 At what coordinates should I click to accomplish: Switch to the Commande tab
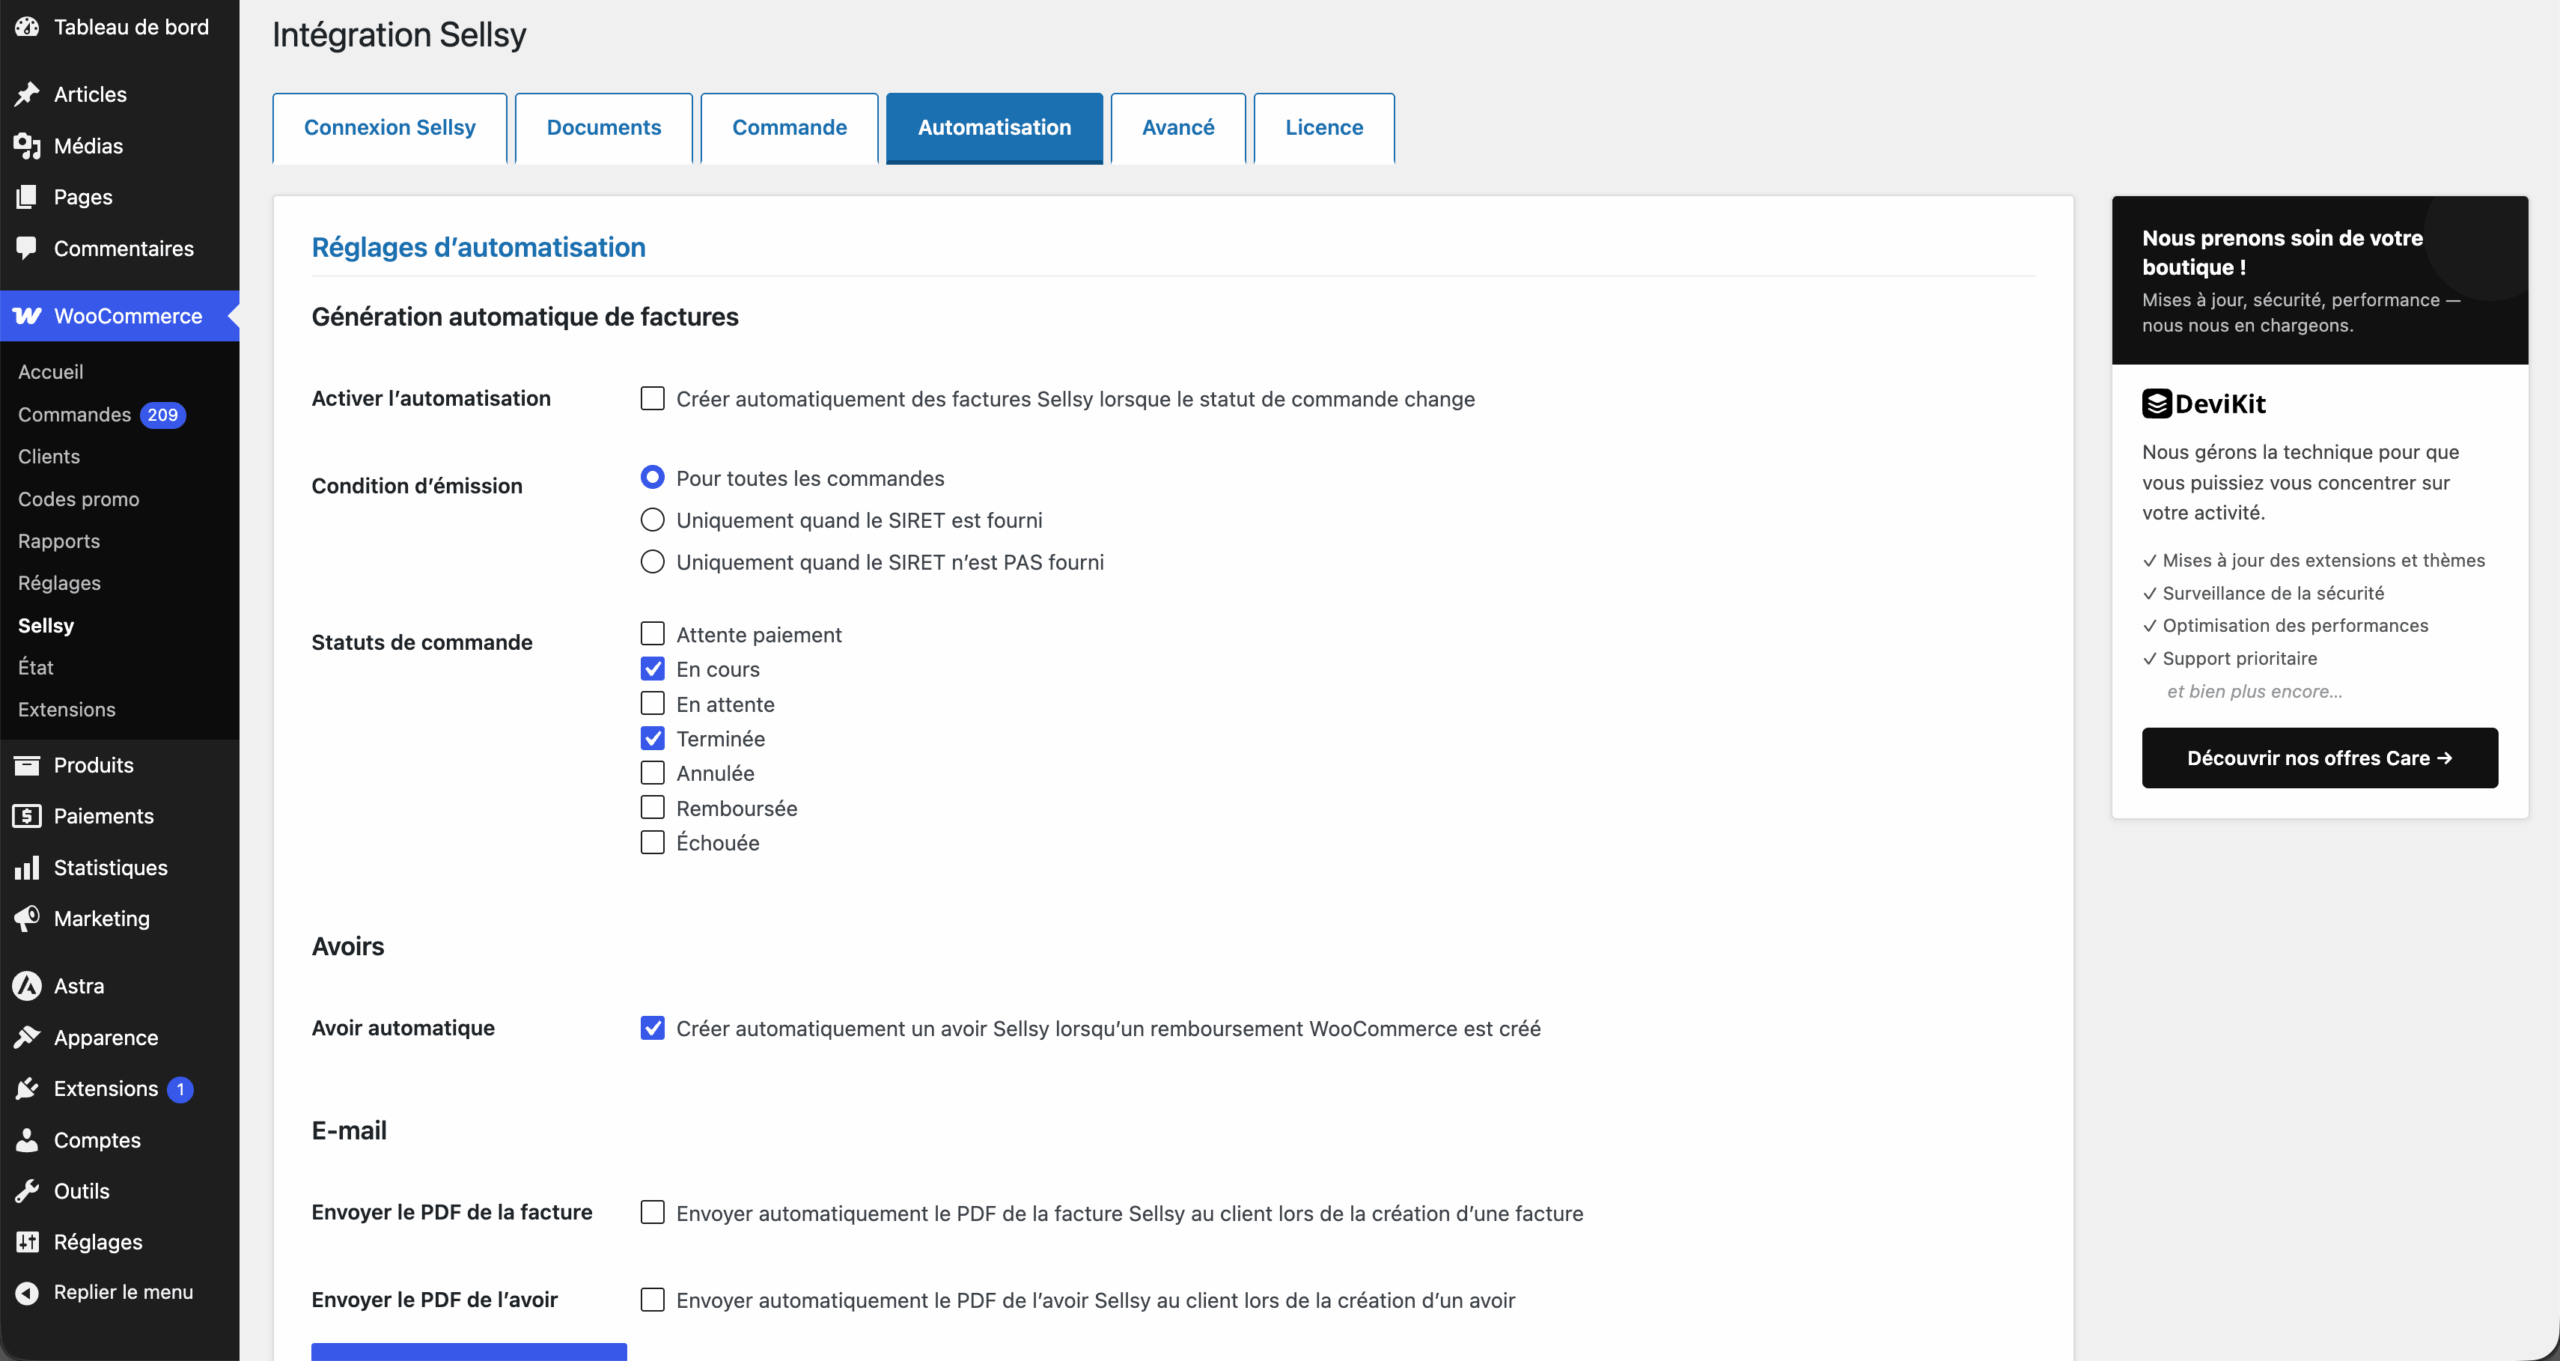tap(790, 128)
